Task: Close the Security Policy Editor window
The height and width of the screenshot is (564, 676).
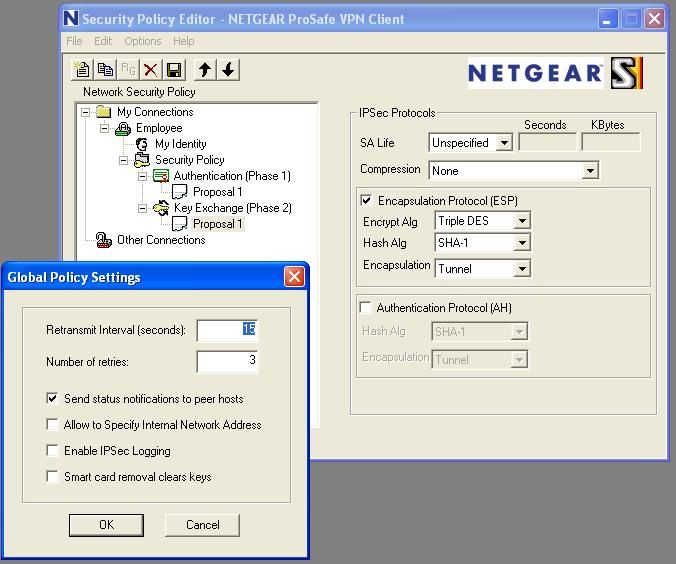Action: click(654, 19)
